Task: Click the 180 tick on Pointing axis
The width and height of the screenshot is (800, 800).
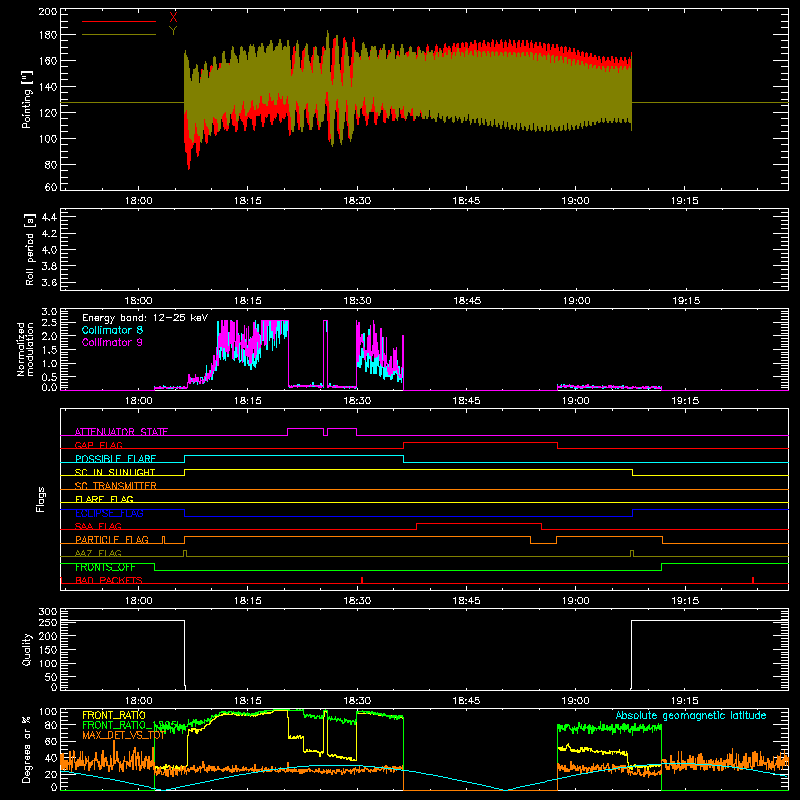Action: click(x=47, y=35)
